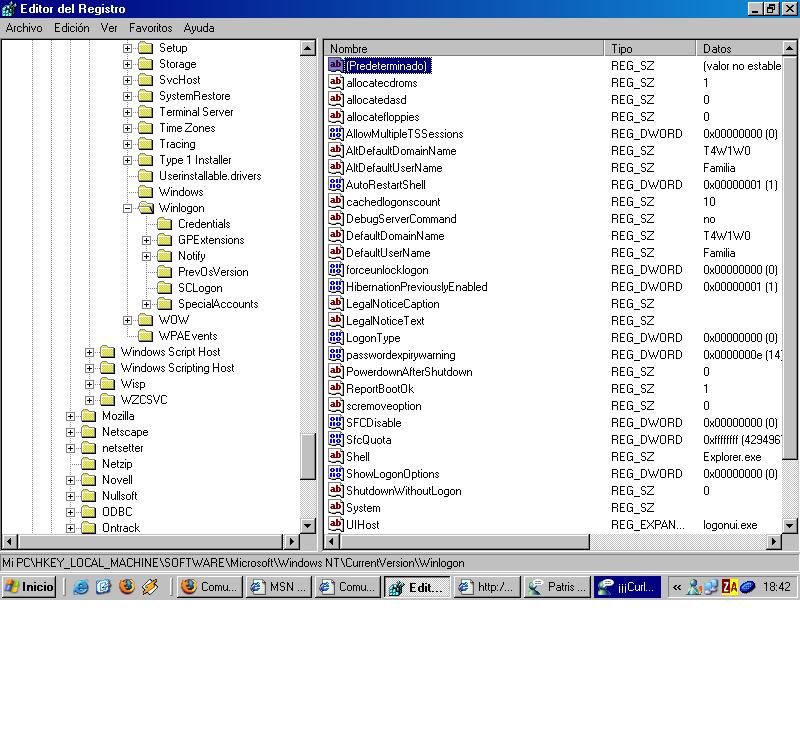Click the SvcHost folder icon
The image size is (800, 730).
coord(146,80)
